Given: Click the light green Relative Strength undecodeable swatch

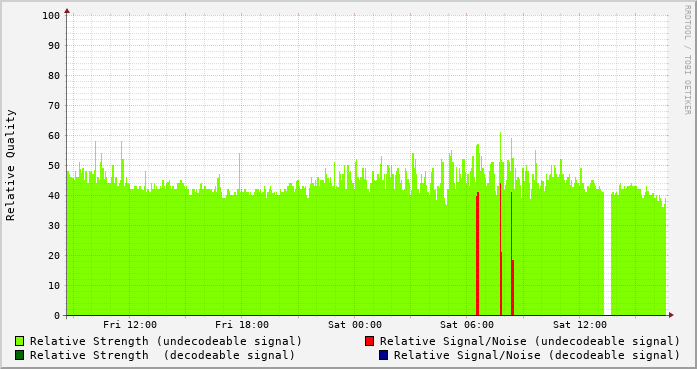Looking at the screenshot, I should click(x=20, y=341).
